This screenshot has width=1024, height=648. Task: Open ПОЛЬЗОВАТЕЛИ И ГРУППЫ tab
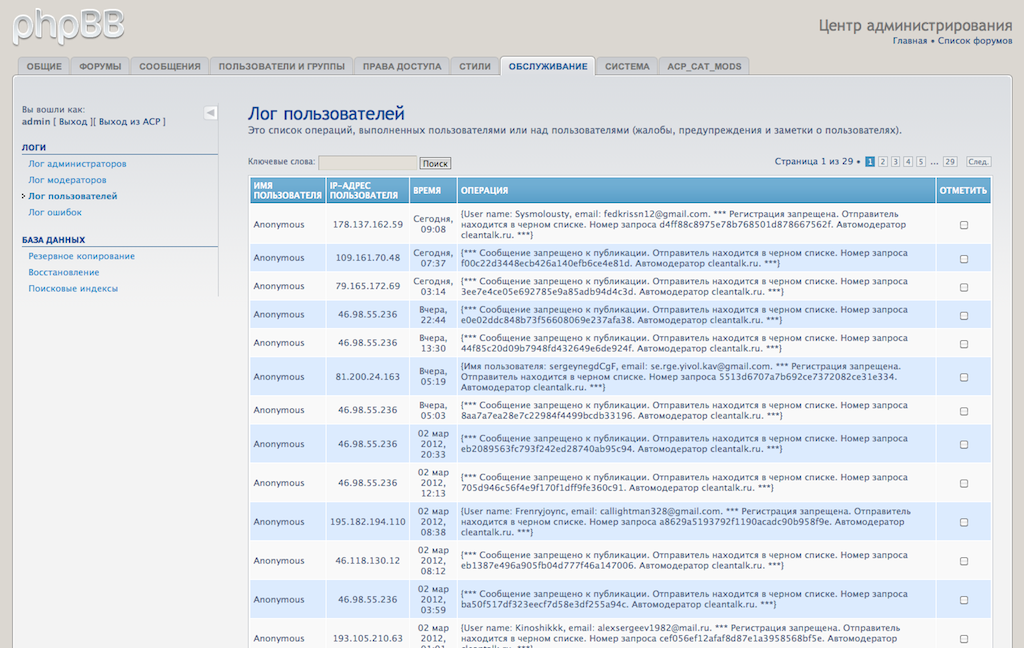[x=282, y=67]
